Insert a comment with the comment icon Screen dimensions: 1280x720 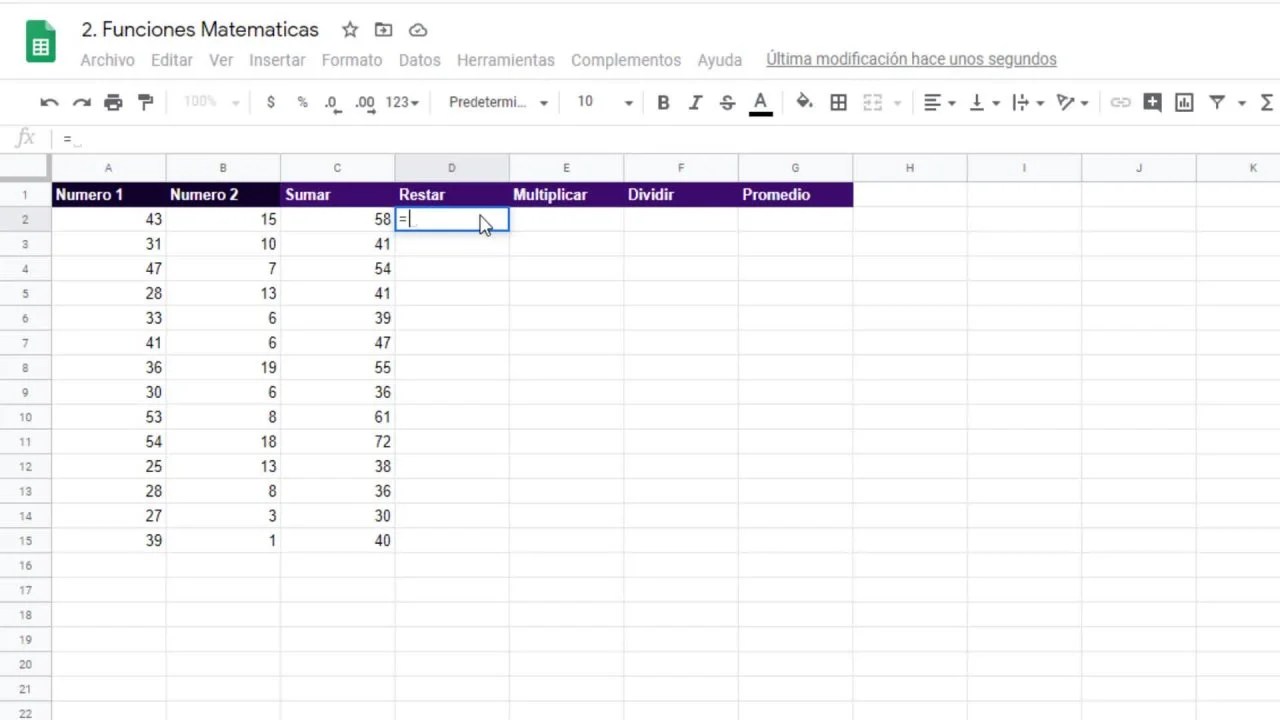1152,102
